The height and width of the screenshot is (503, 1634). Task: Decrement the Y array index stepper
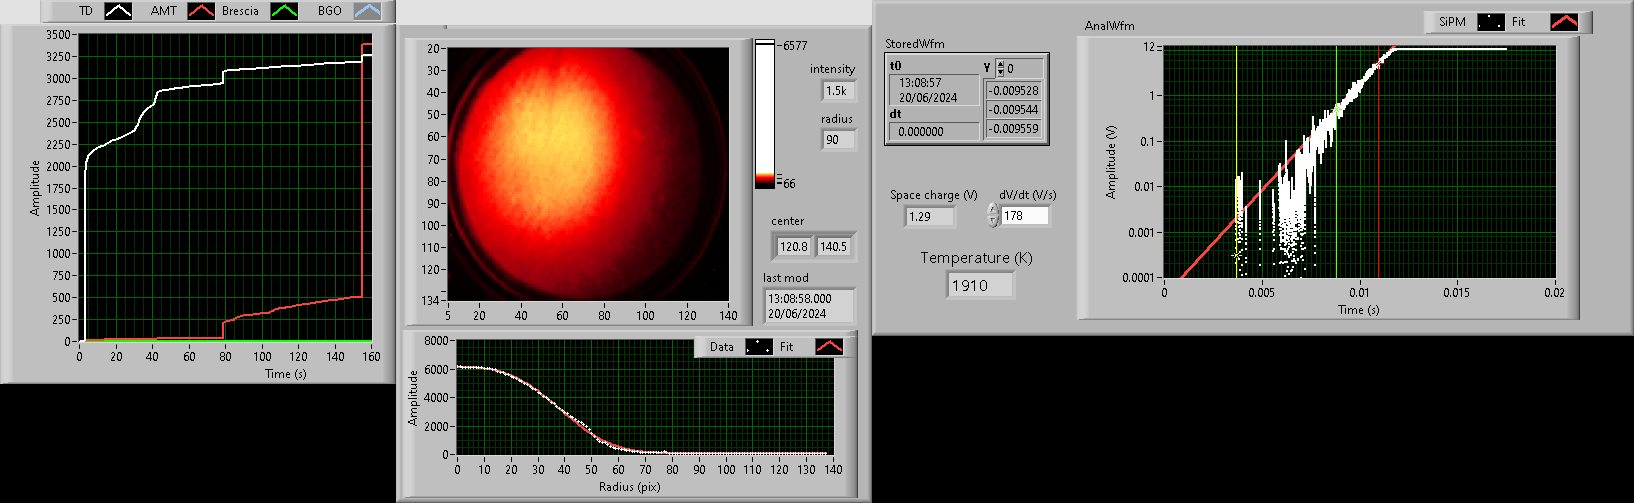[1000, 73]
